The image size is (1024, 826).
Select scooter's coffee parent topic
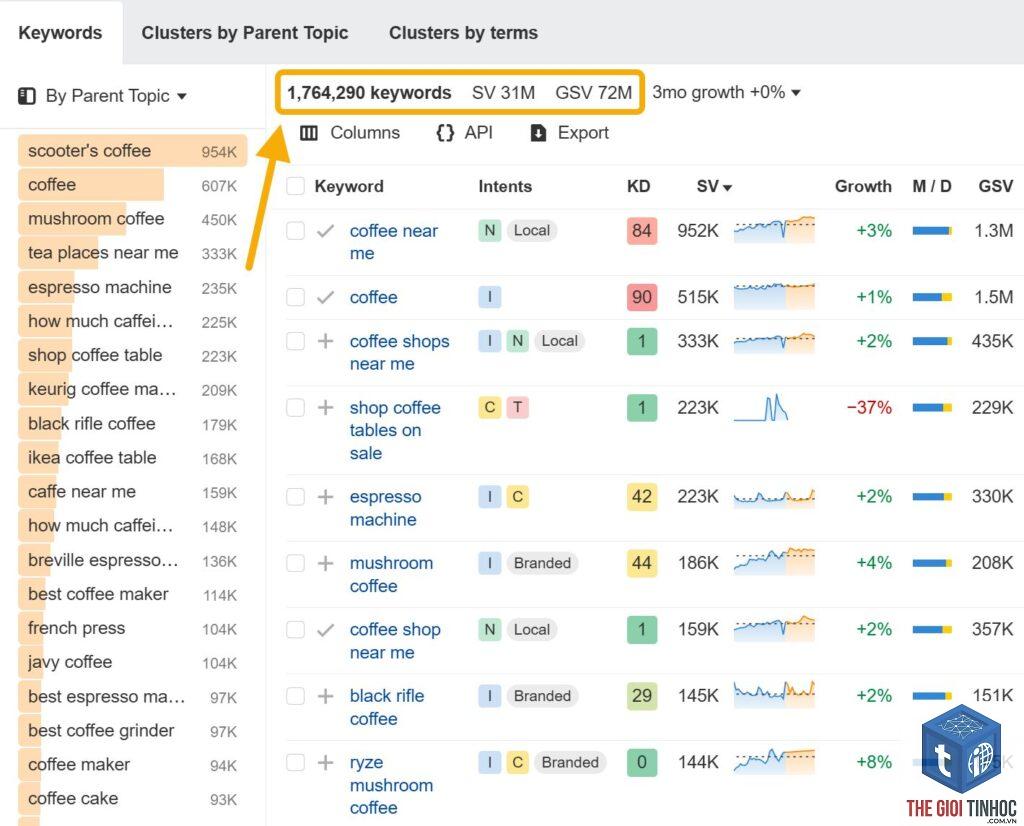coord(133,151)
